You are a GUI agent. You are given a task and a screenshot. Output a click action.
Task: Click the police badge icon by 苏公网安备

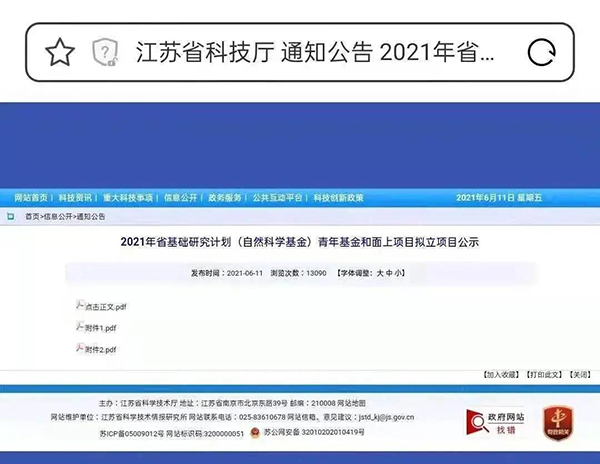(x=254, y=433)
